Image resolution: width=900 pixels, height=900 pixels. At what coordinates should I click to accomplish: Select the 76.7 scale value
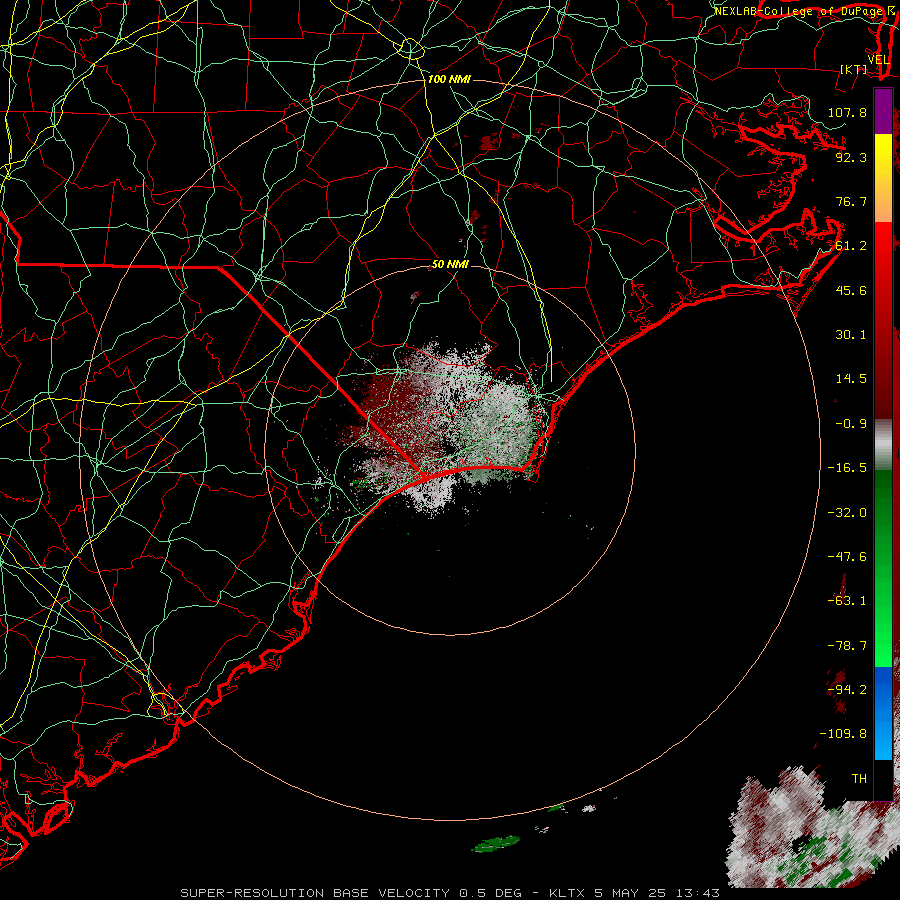[x=851, y=201]
